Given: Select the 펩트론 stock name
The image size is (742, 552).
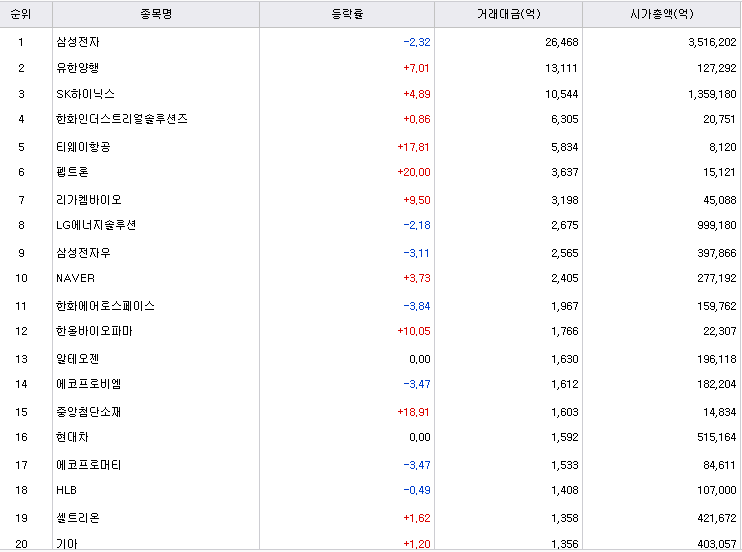Looking at the screenshot, I should click(x=72, y=172).
